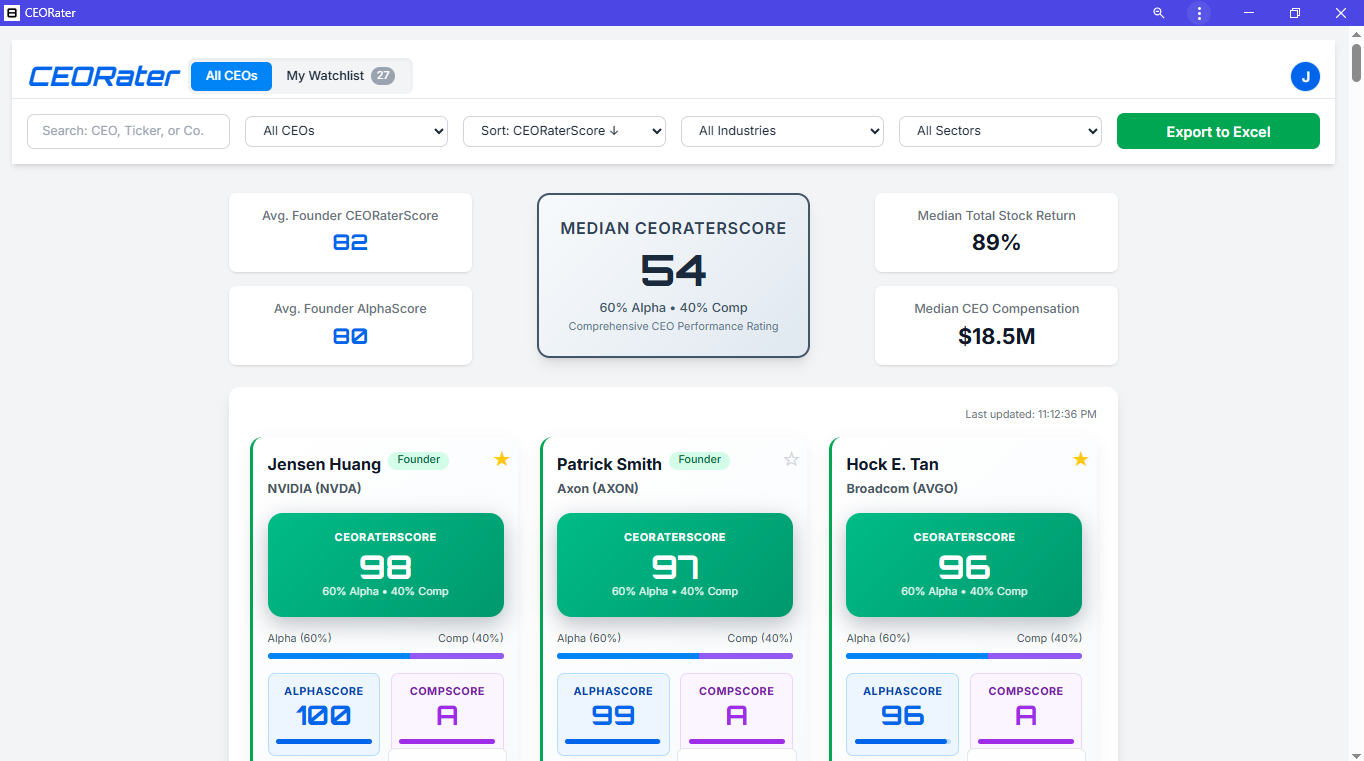
Task: Click Export to Excel button
Action: [1218, 131]
